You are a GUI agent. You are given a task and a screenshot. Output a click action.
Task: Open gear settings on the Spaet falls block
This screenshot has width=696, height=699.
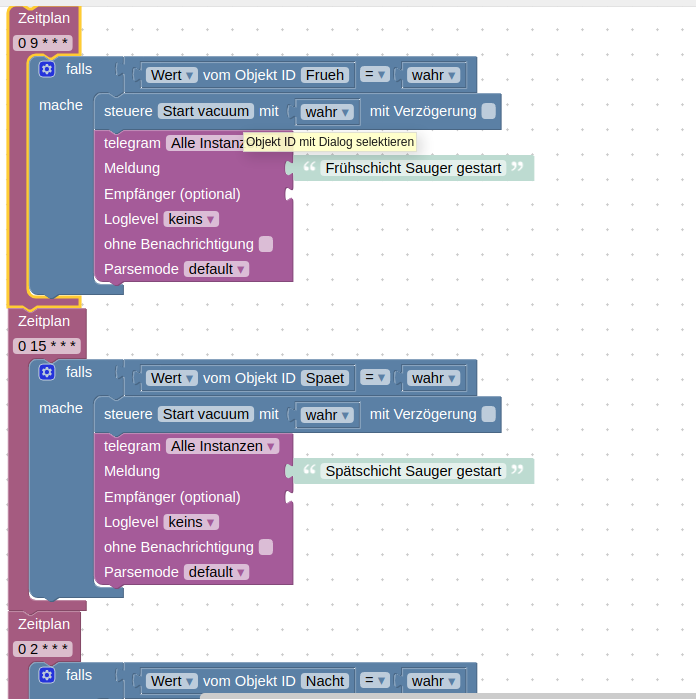[x=47, y=372]
